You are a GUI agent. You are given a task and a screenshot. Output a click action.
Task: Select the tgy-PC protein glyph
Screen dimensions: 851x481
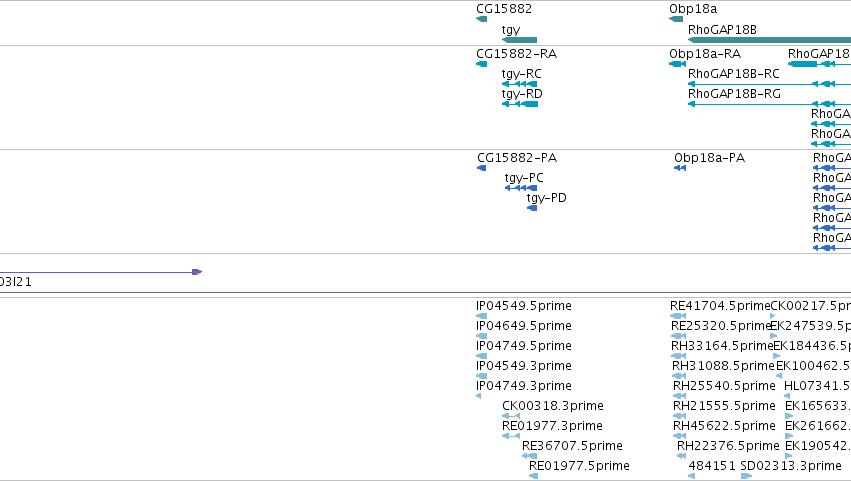point(521,188)
